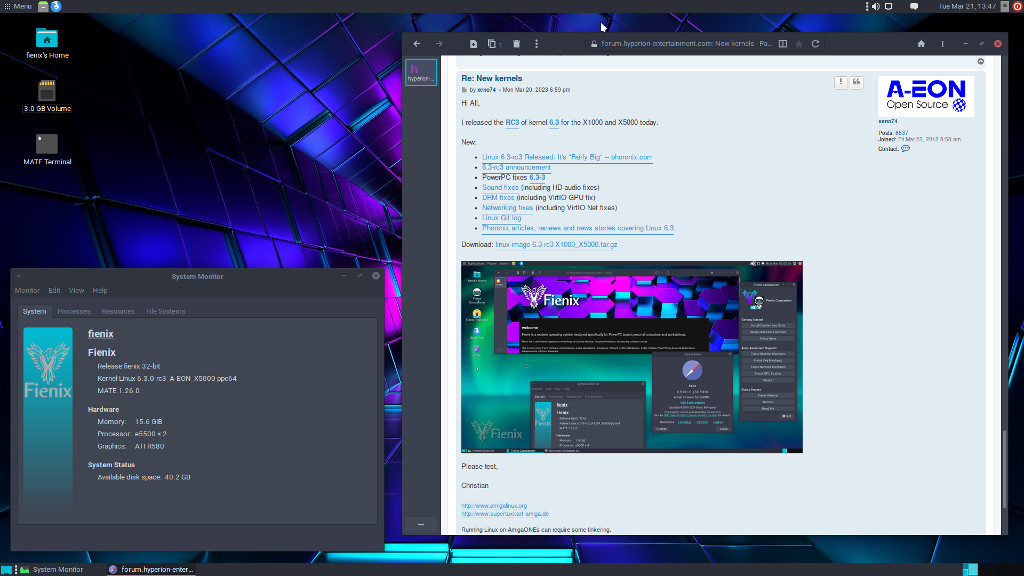Viewport: 1024px width, 576px height.
Task: Open the Edit menu in System Monitor
Action: (x=54, y=291)
